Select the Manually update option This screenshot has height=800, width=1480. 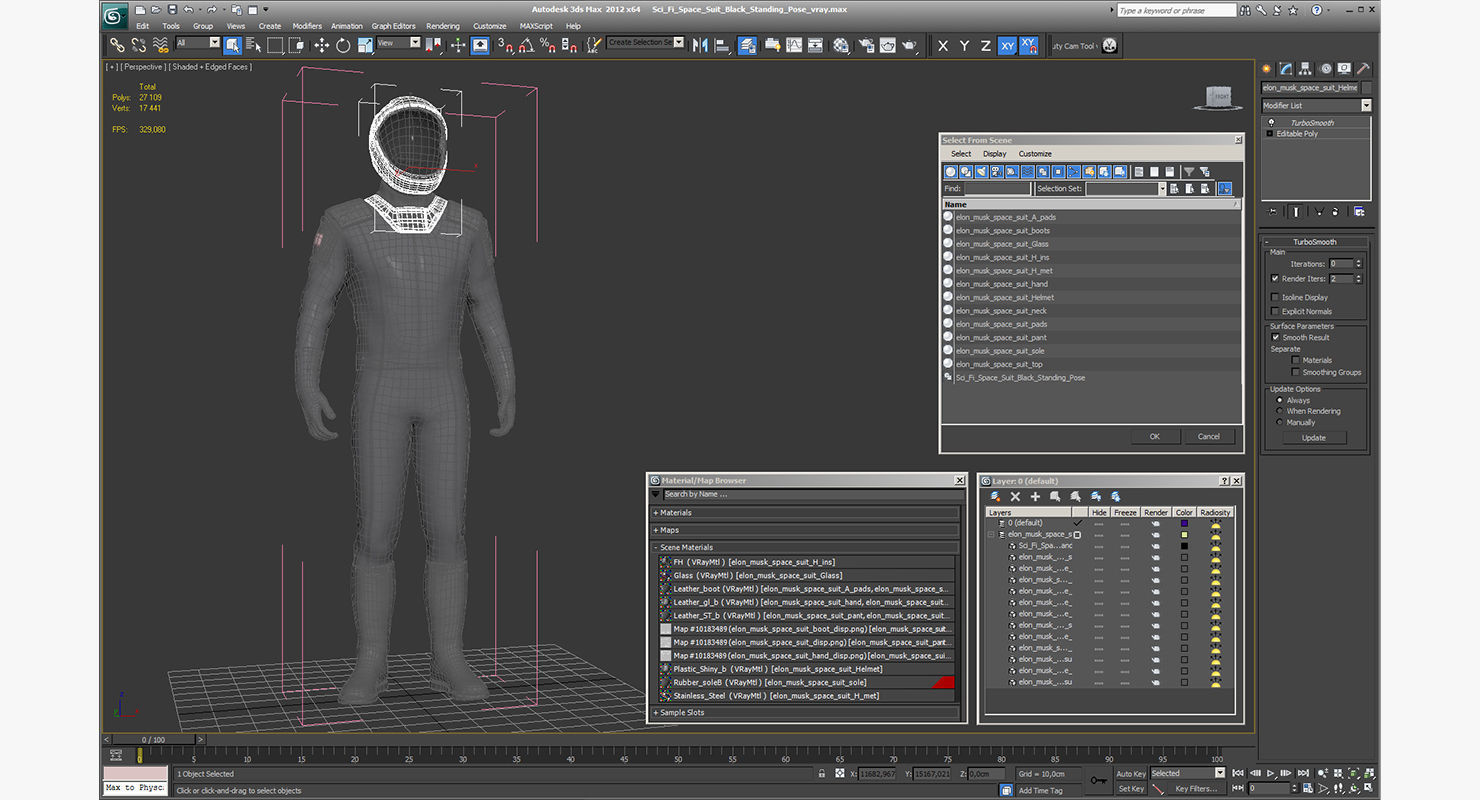point(1279,422)
